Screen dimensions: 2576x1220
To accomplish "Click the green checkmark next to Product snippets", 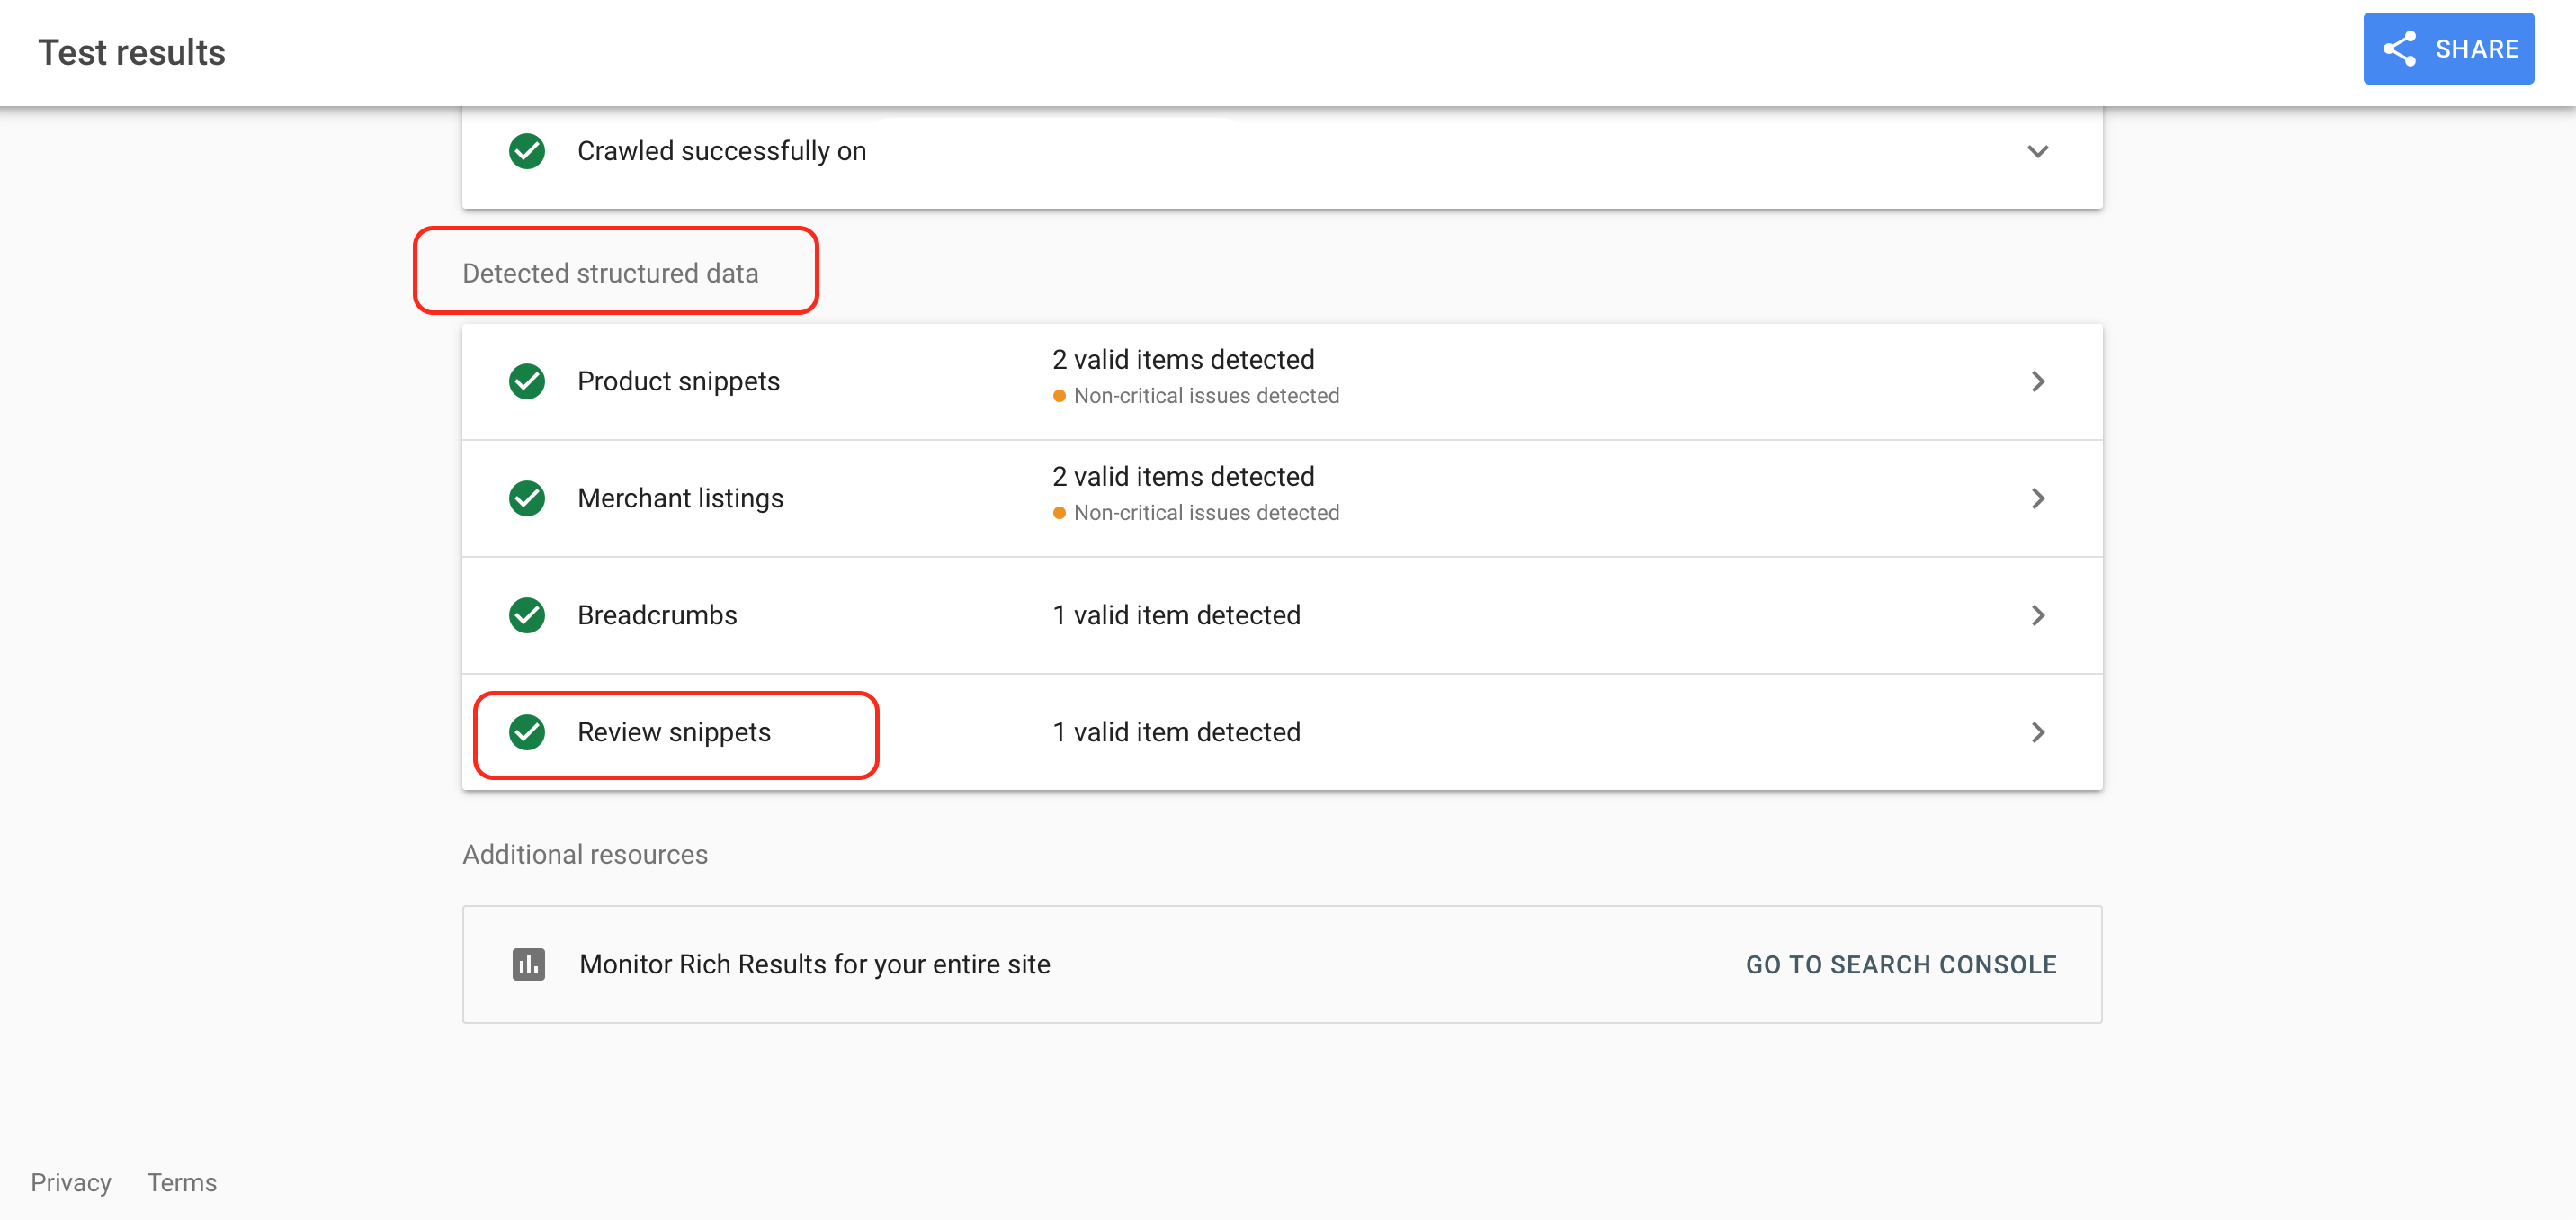I will [527, 381].
